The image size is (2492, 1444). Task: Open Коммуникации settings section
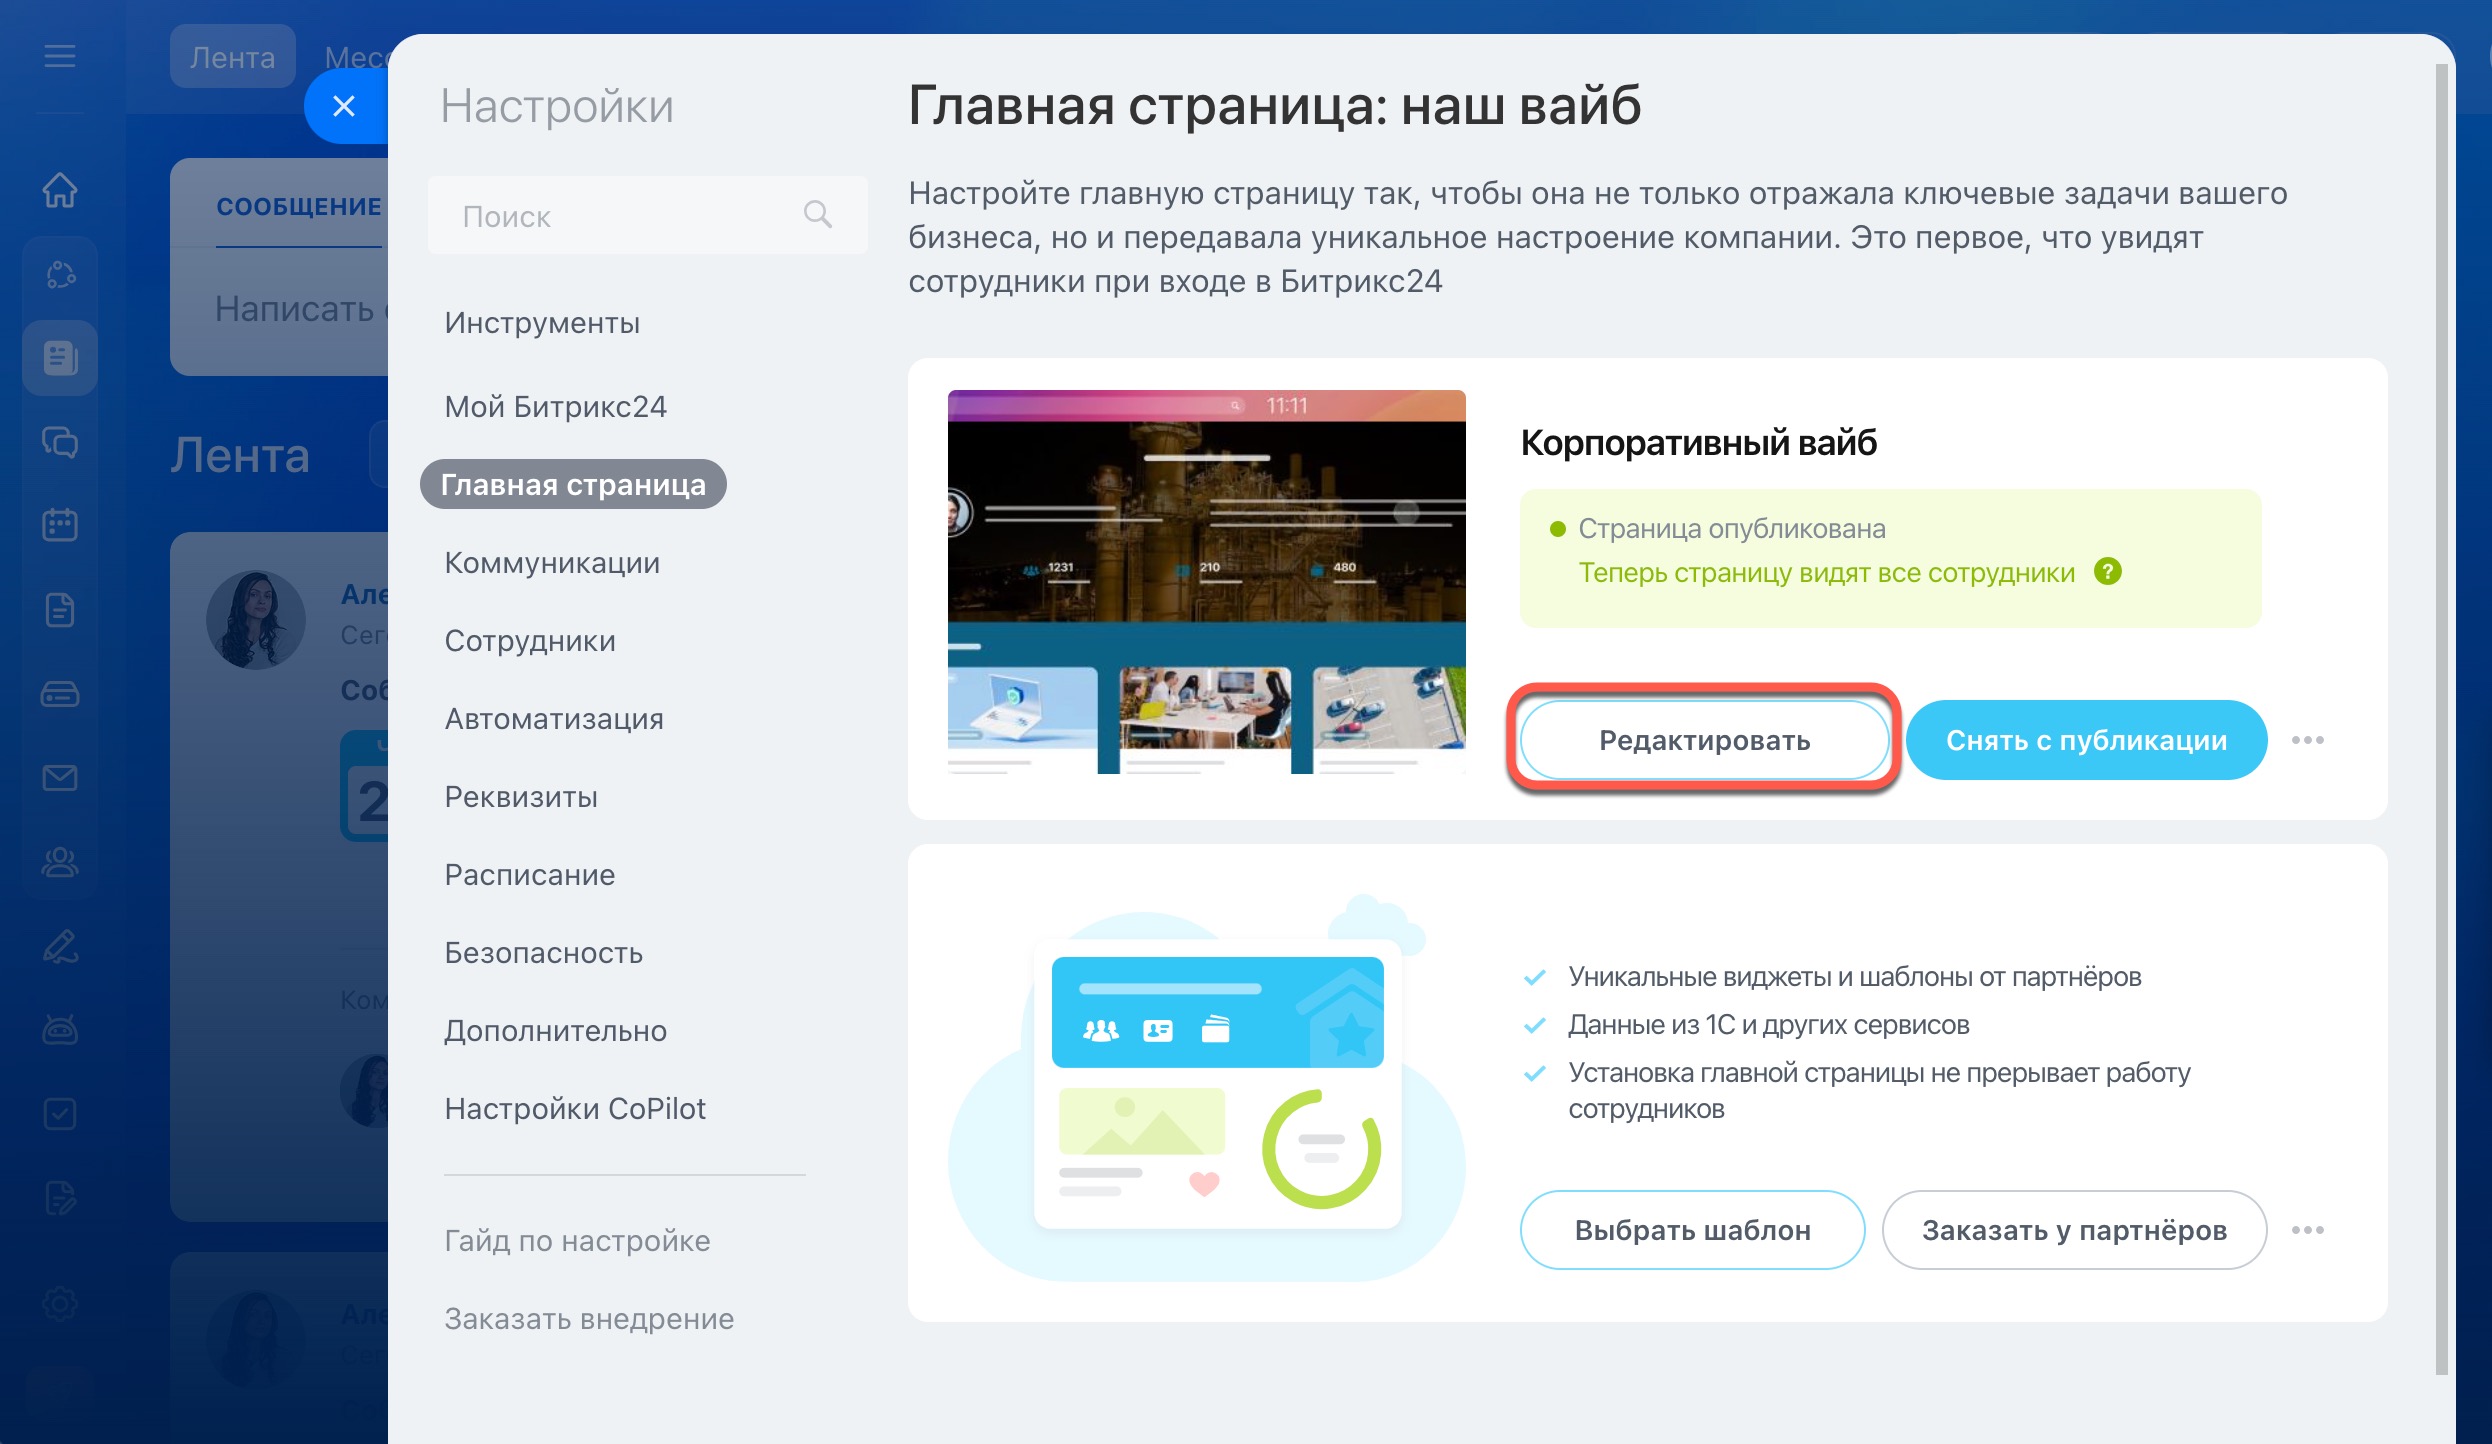click(552, 563)
